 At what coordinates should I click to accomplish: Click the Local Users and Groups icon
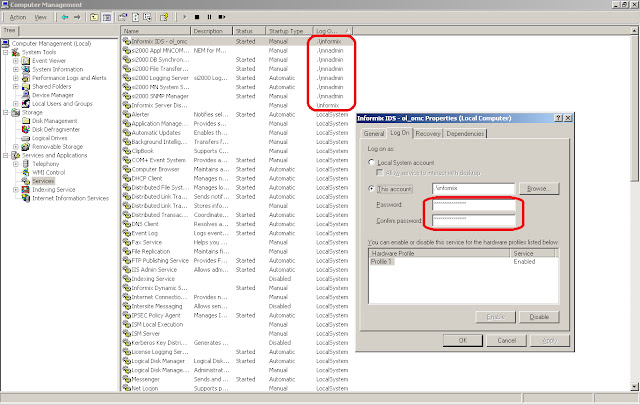point(26,103)
